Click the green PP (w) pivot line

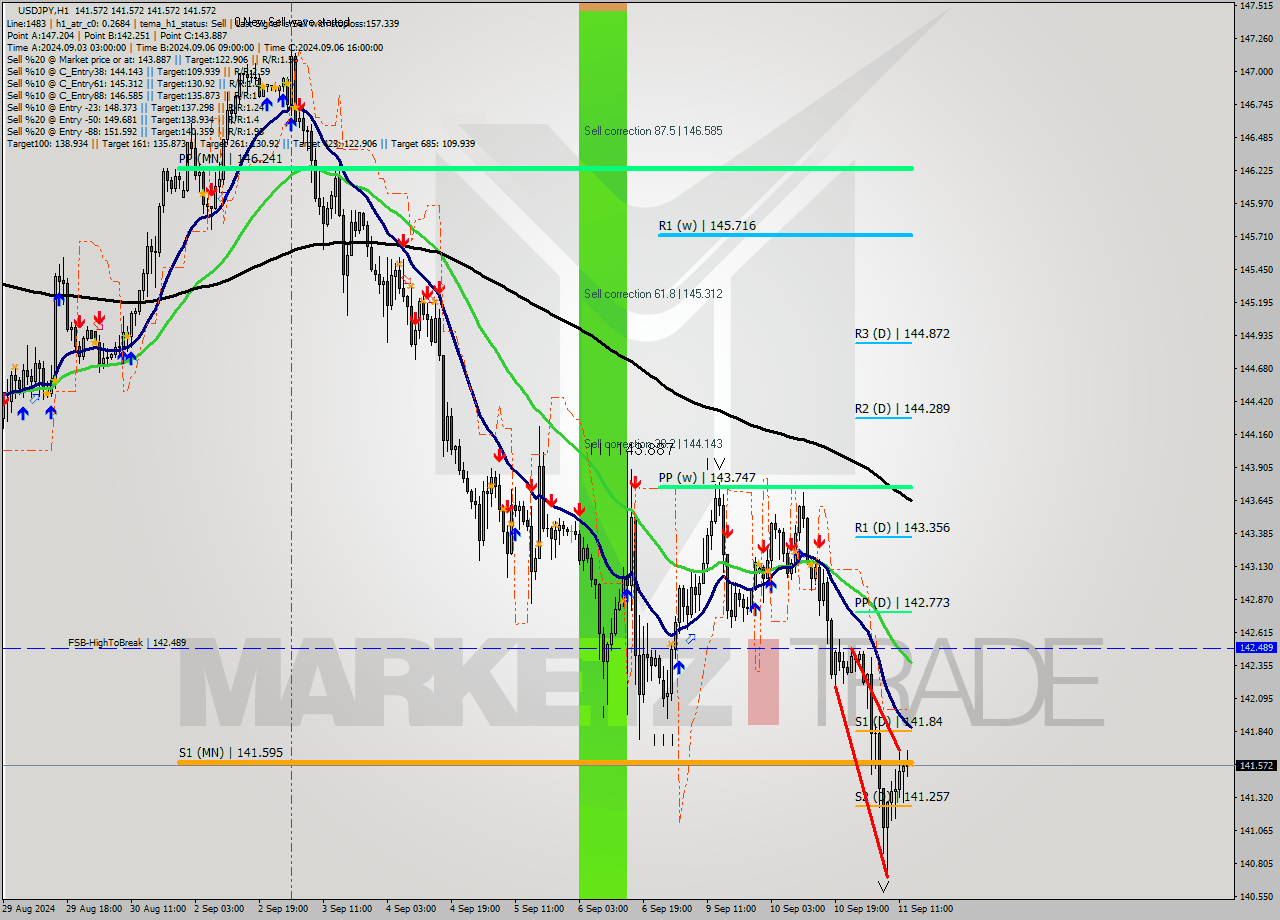pyautogui.click(x=785, y=487)
